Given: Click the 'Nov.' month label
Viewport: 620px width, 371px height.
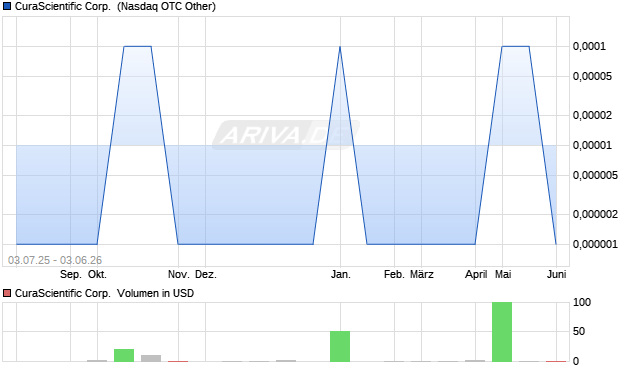Looking at the screenshot, I should point(178,274).
